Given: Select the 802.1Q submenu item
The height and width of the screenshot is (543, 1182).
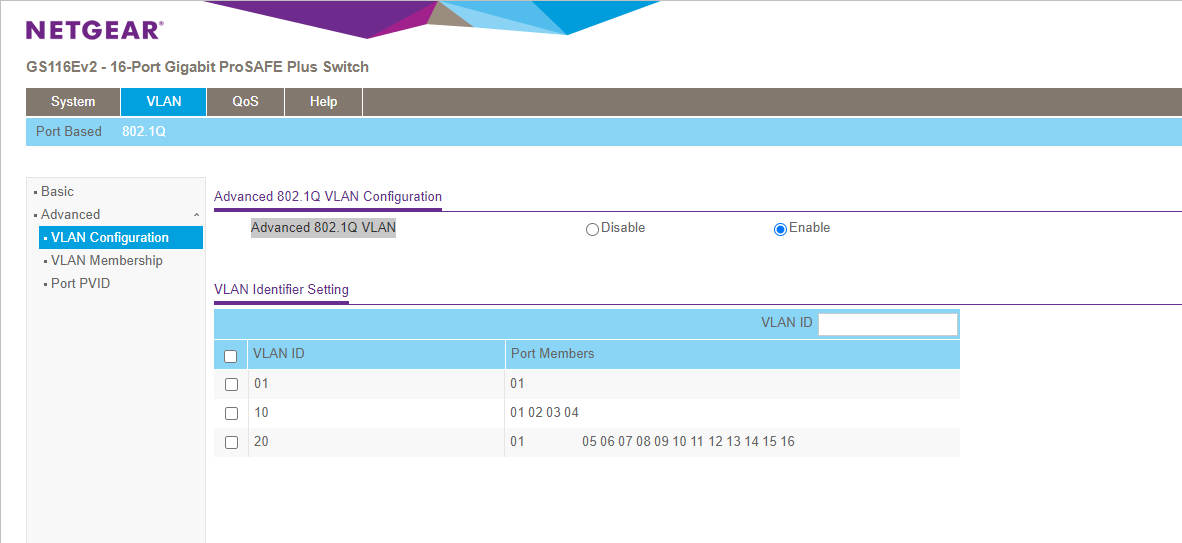Looking at the screenshot, I should coord(144,131).
